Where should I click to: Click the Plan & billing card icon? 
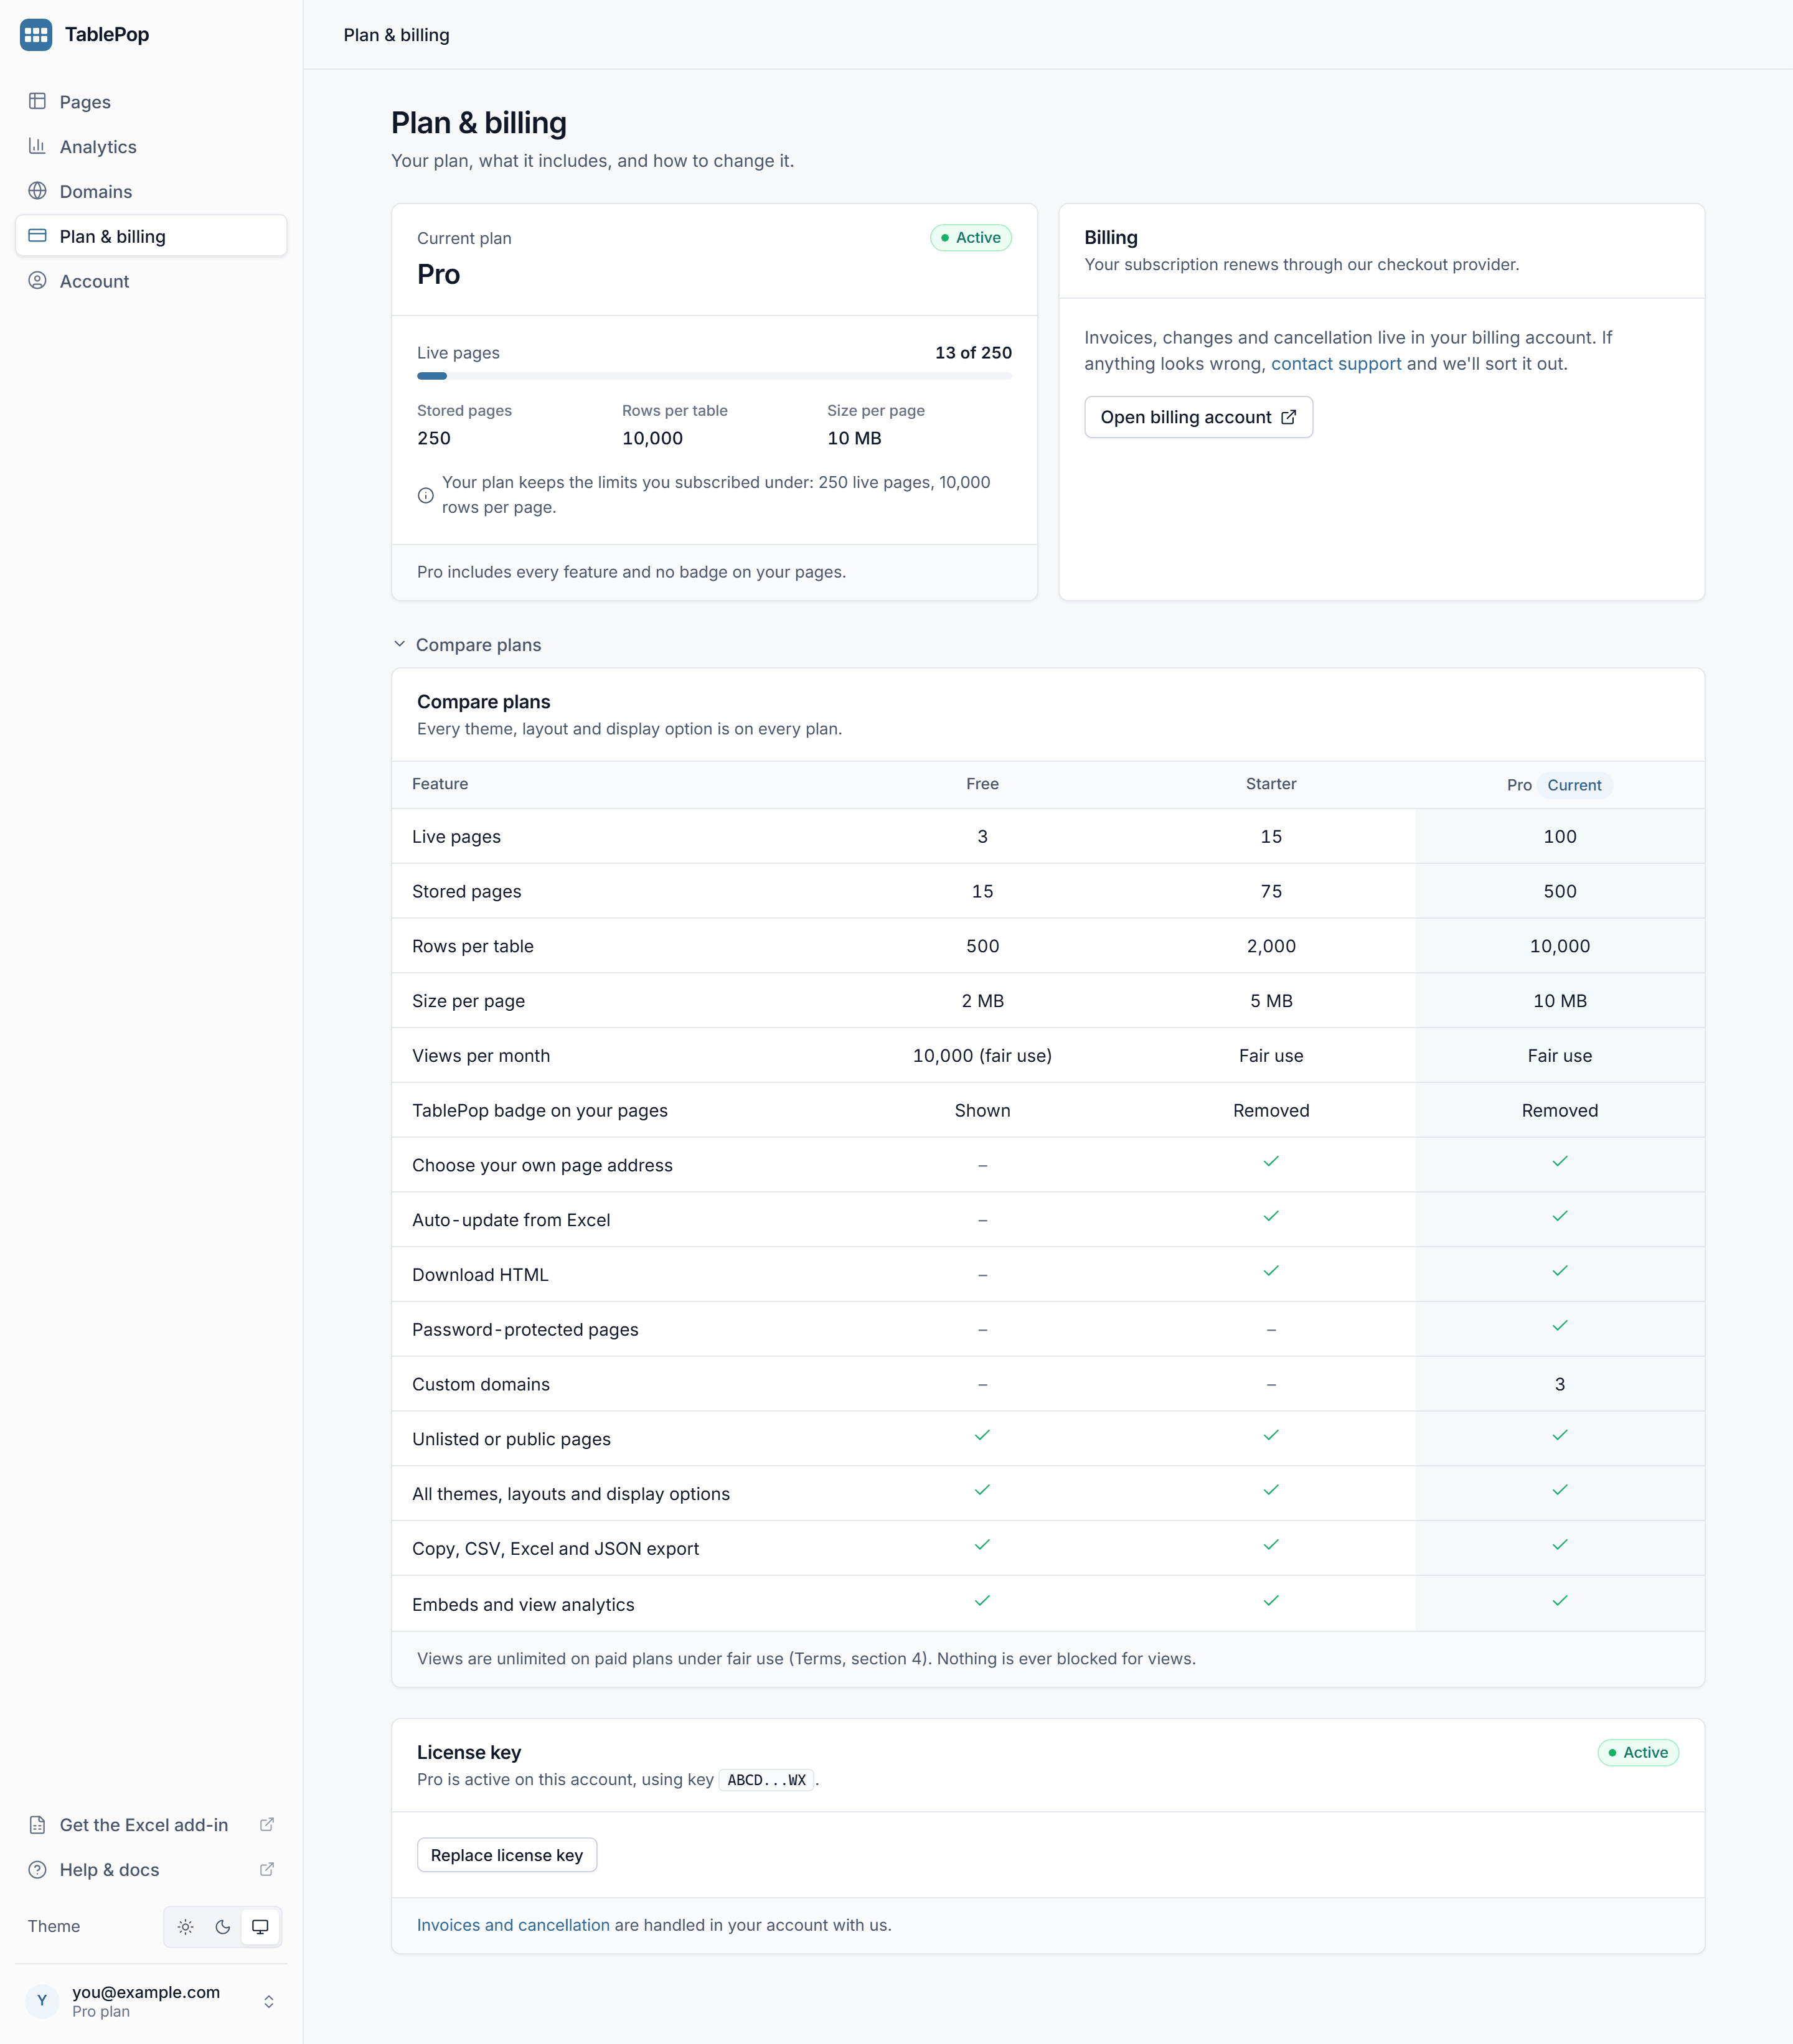[x=37, y=236]
